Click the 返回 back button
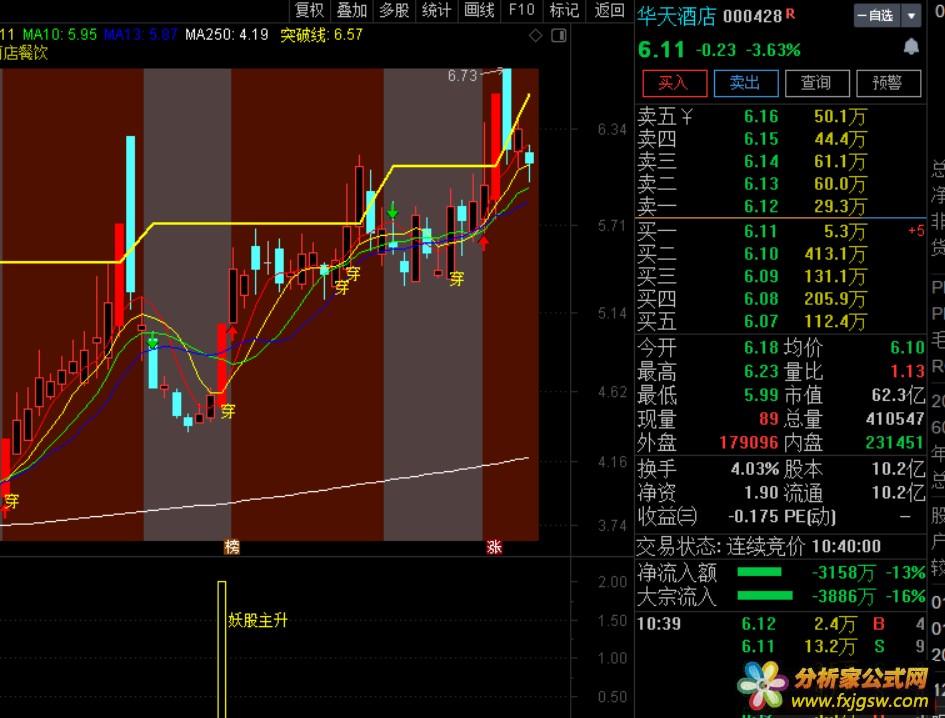This screenshot has width=945, height=718. 609,10
